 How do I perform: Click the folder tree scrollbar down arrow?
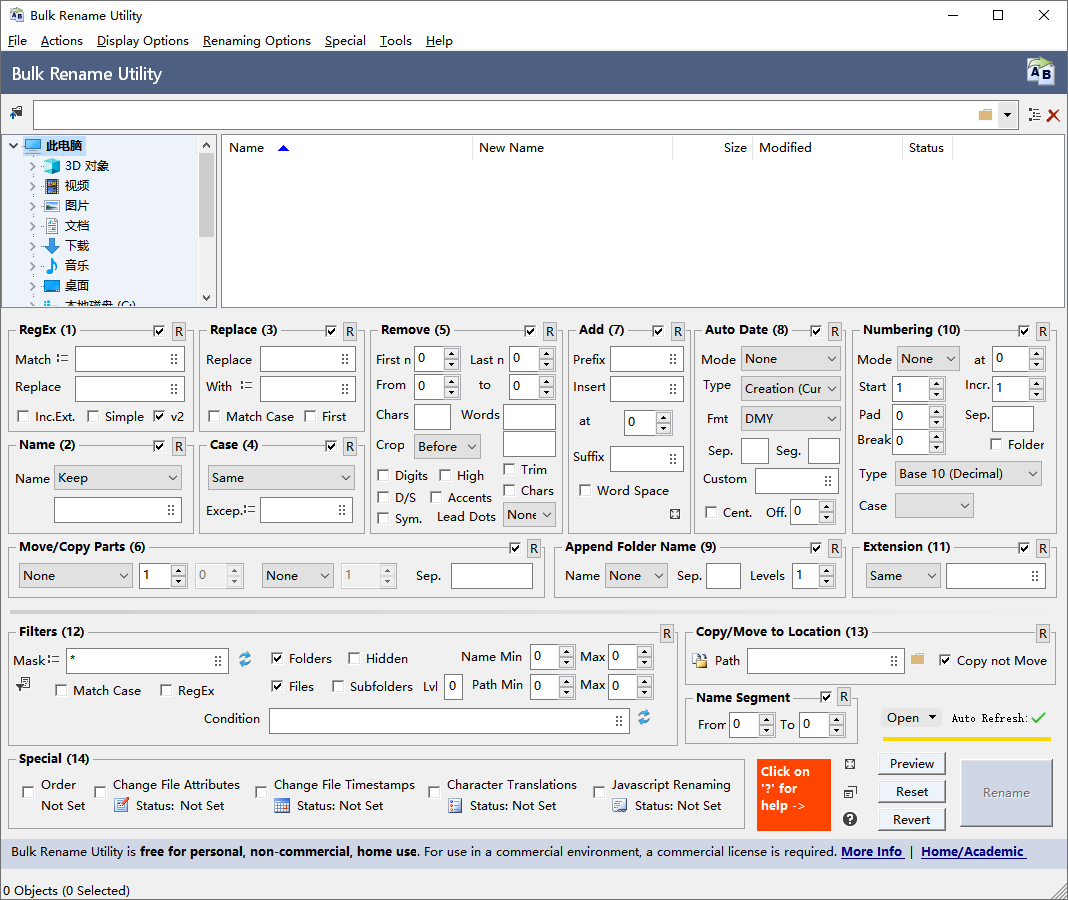[x=207, y=298]
